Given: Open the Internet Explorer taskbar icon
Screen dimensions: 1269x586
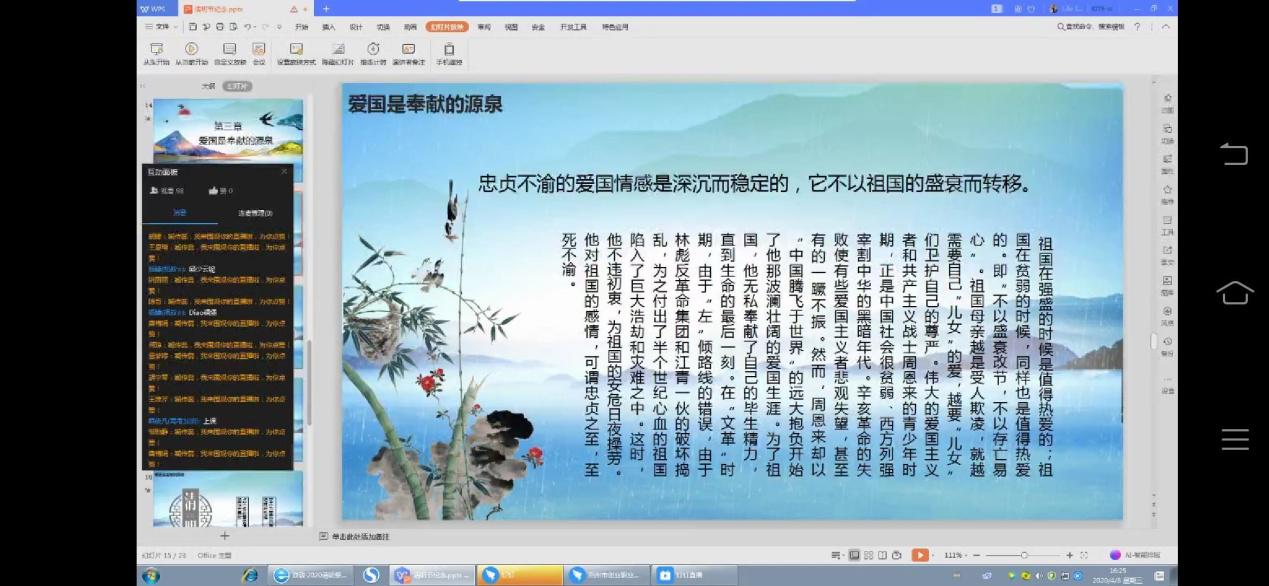Looking at the screenshot, I should pyautogui.click(x=250, y=575).
